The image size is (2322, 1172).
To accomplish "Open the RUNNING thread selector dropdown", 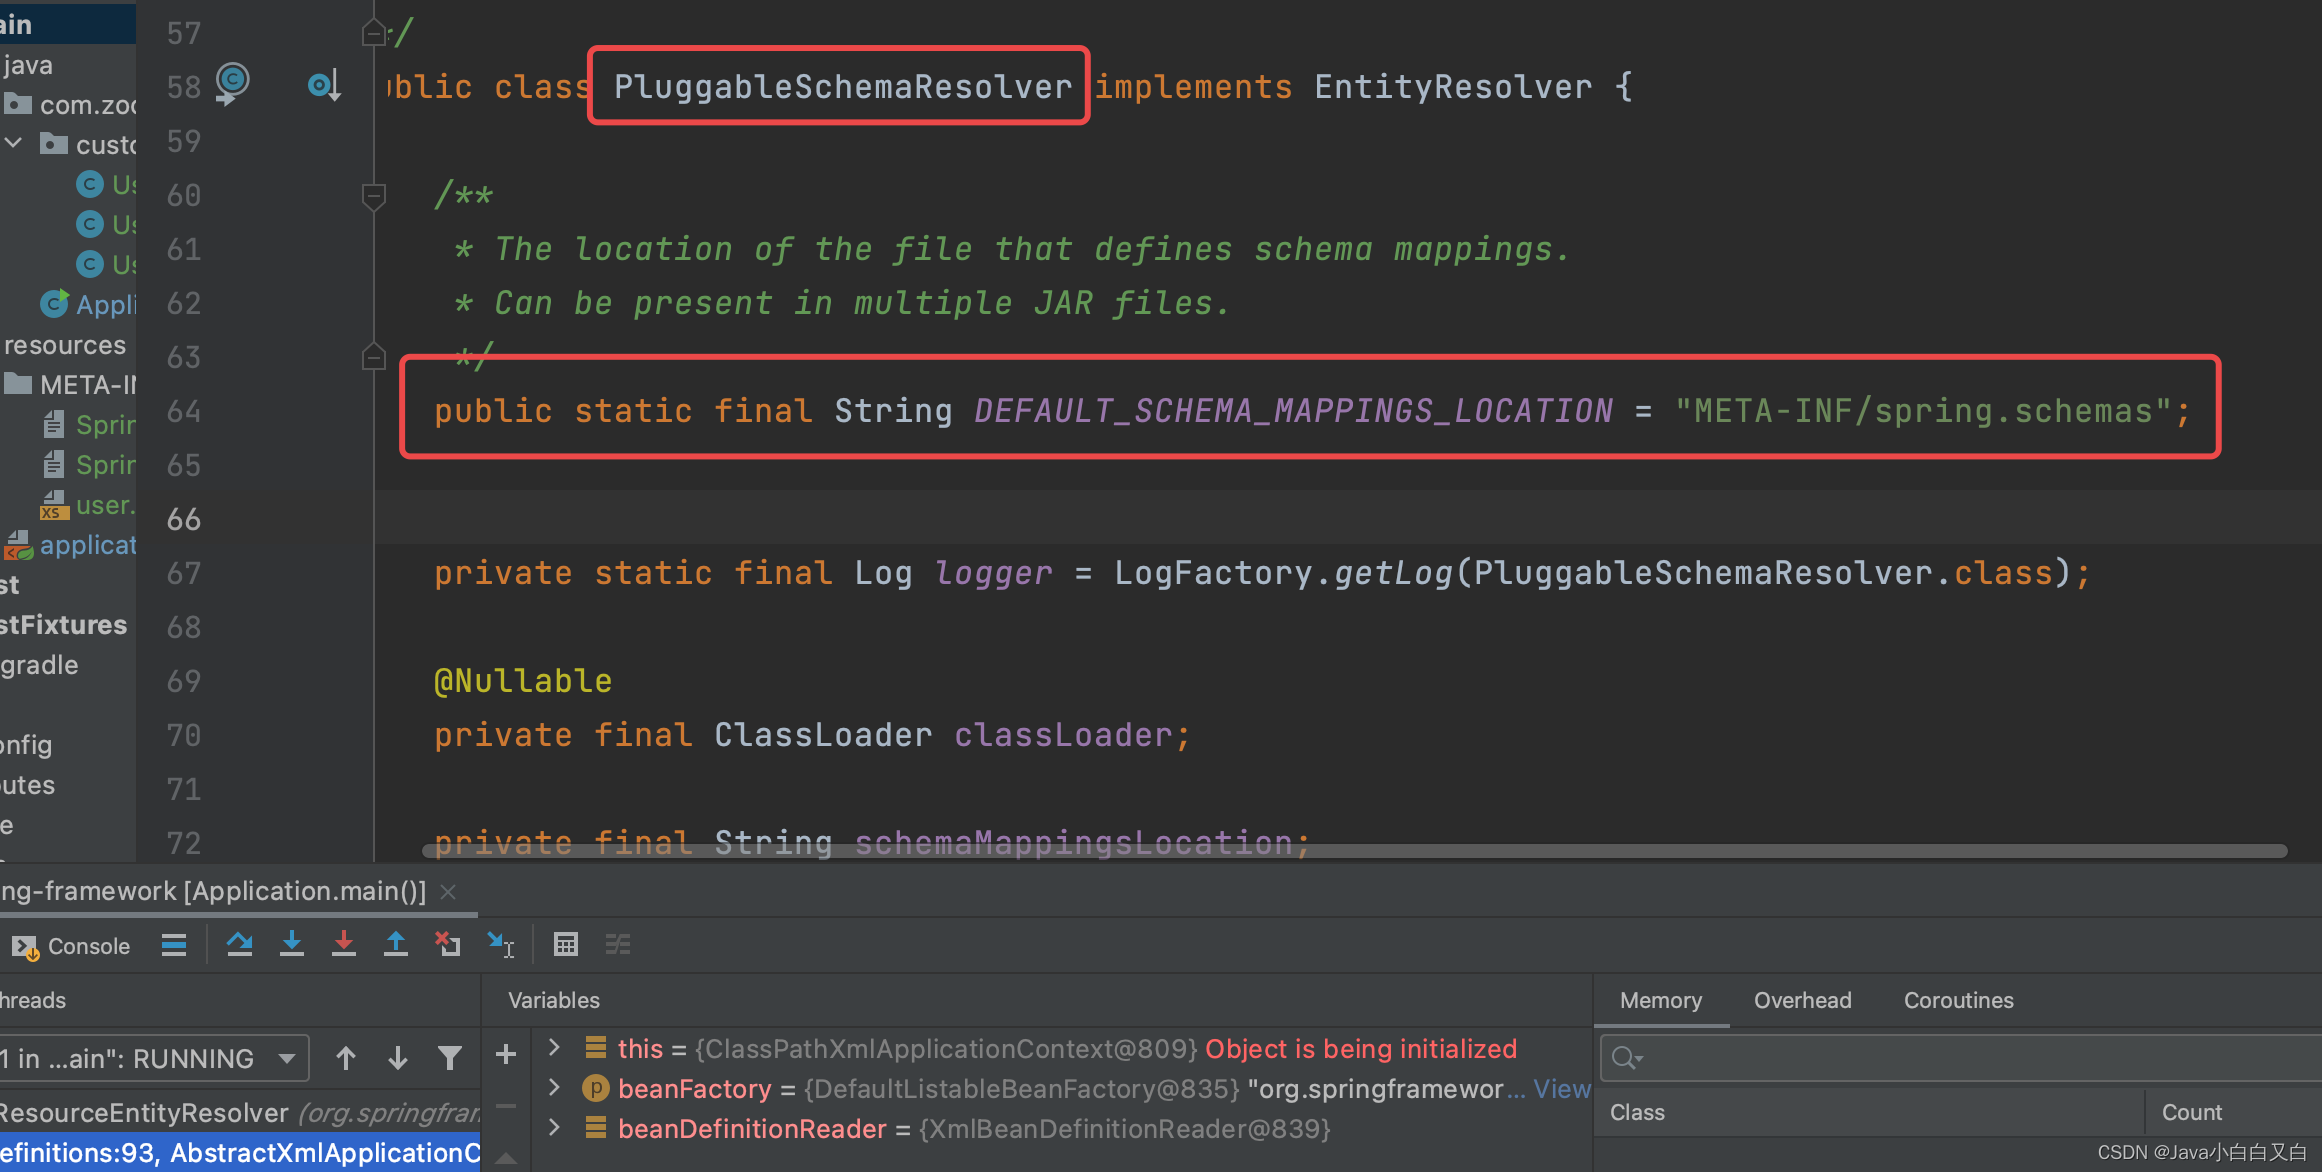I will tap(287, 1057).
